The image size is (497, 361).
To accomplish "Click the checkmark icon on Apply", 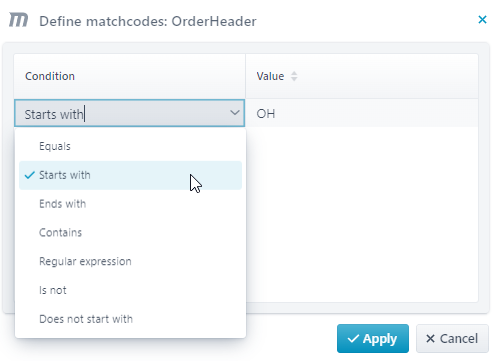I will click(353, 339).
